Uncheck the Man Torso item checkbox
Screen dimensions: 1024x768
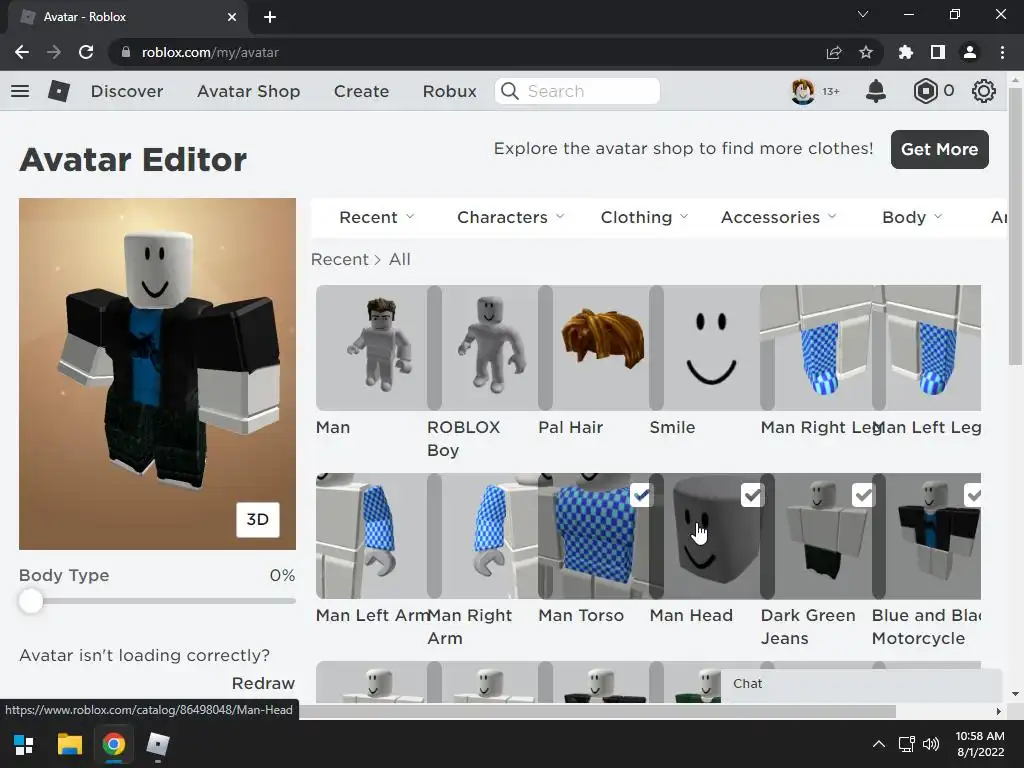click(641, 495)
